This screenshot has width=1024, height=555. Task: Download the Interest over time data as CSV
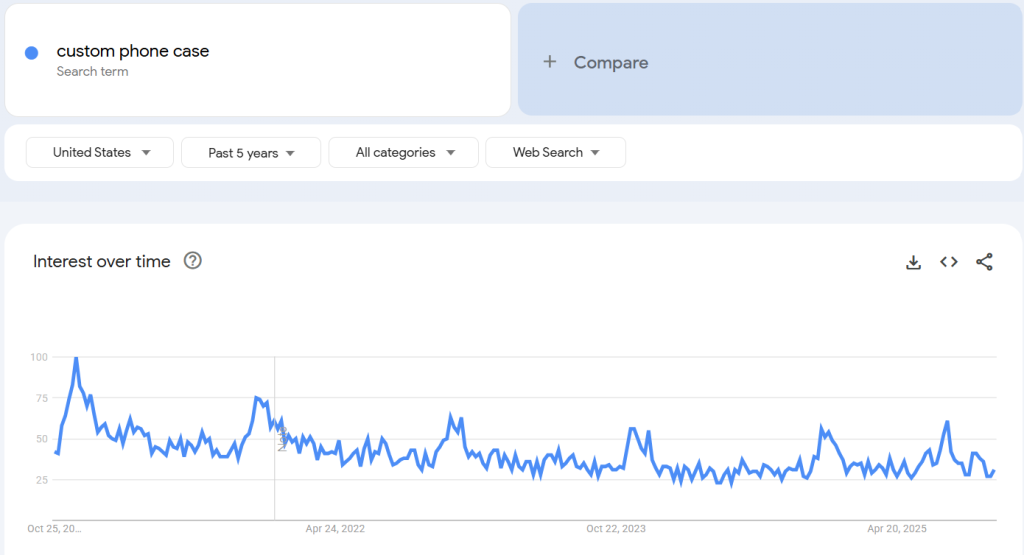pyautogui.click(x=913, y=262)
